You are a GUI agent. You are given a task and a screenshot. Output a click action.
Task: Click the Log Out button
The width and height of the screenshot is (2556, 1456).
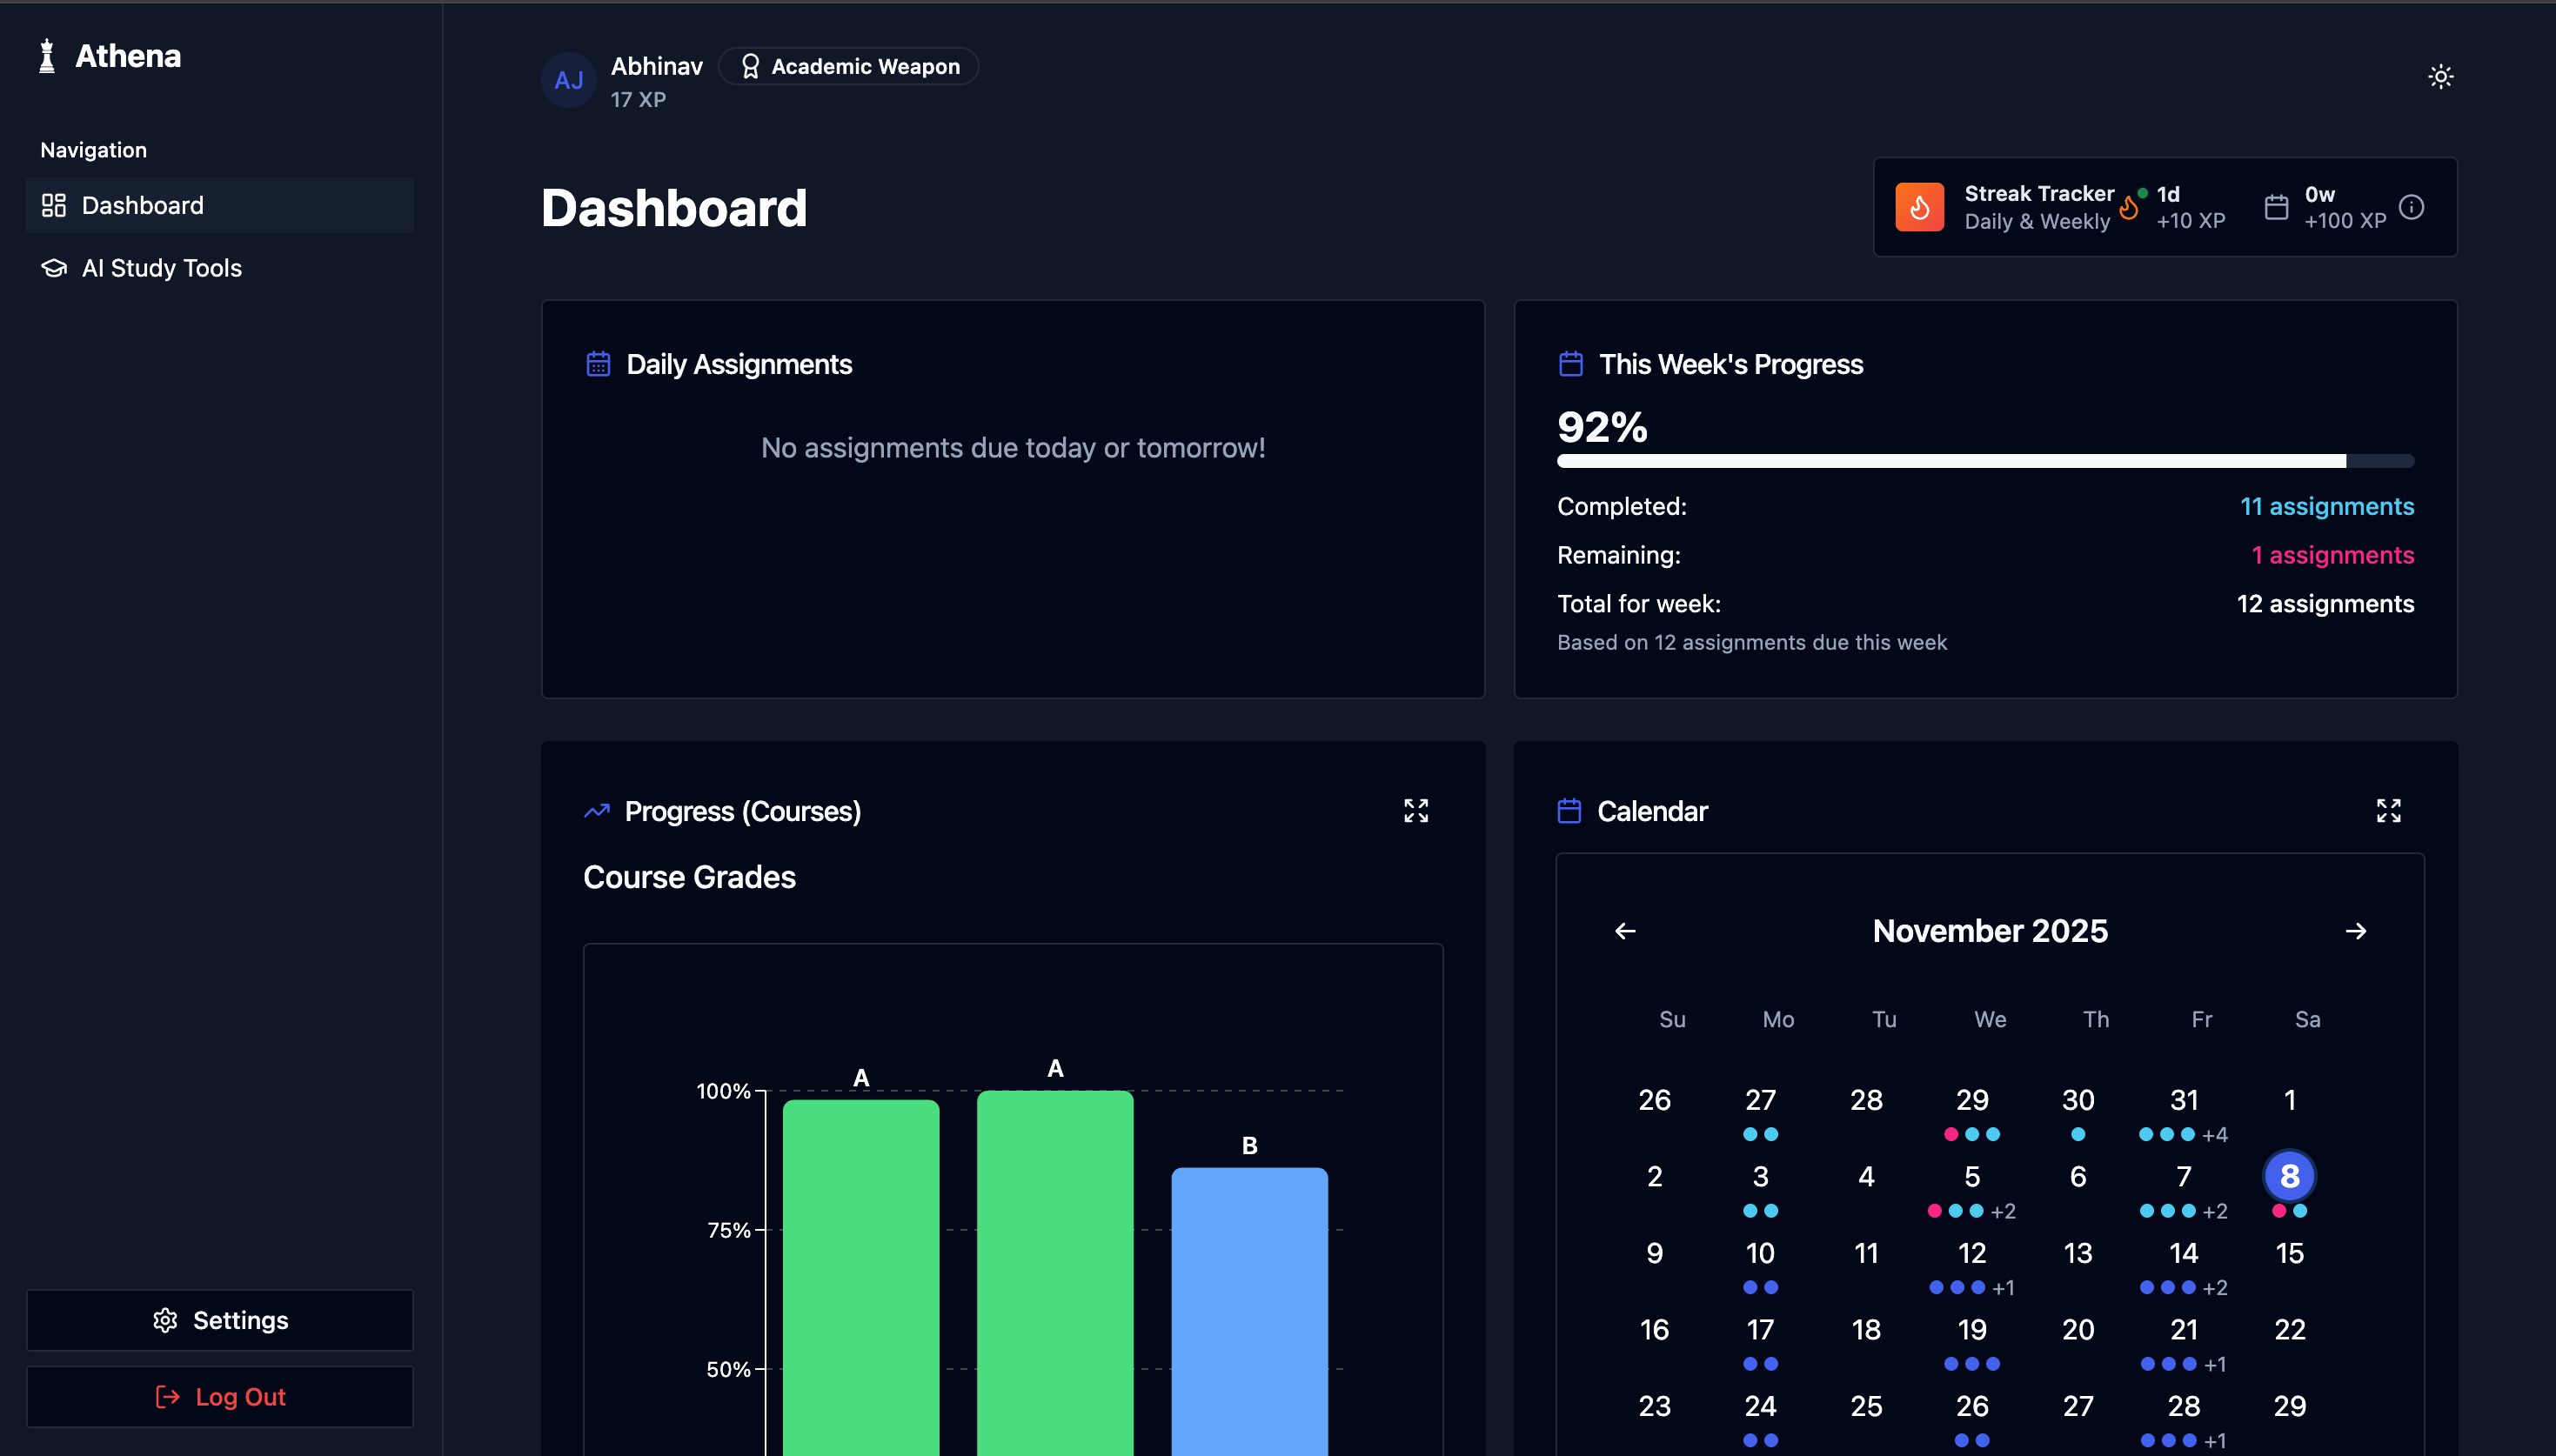219,1397
